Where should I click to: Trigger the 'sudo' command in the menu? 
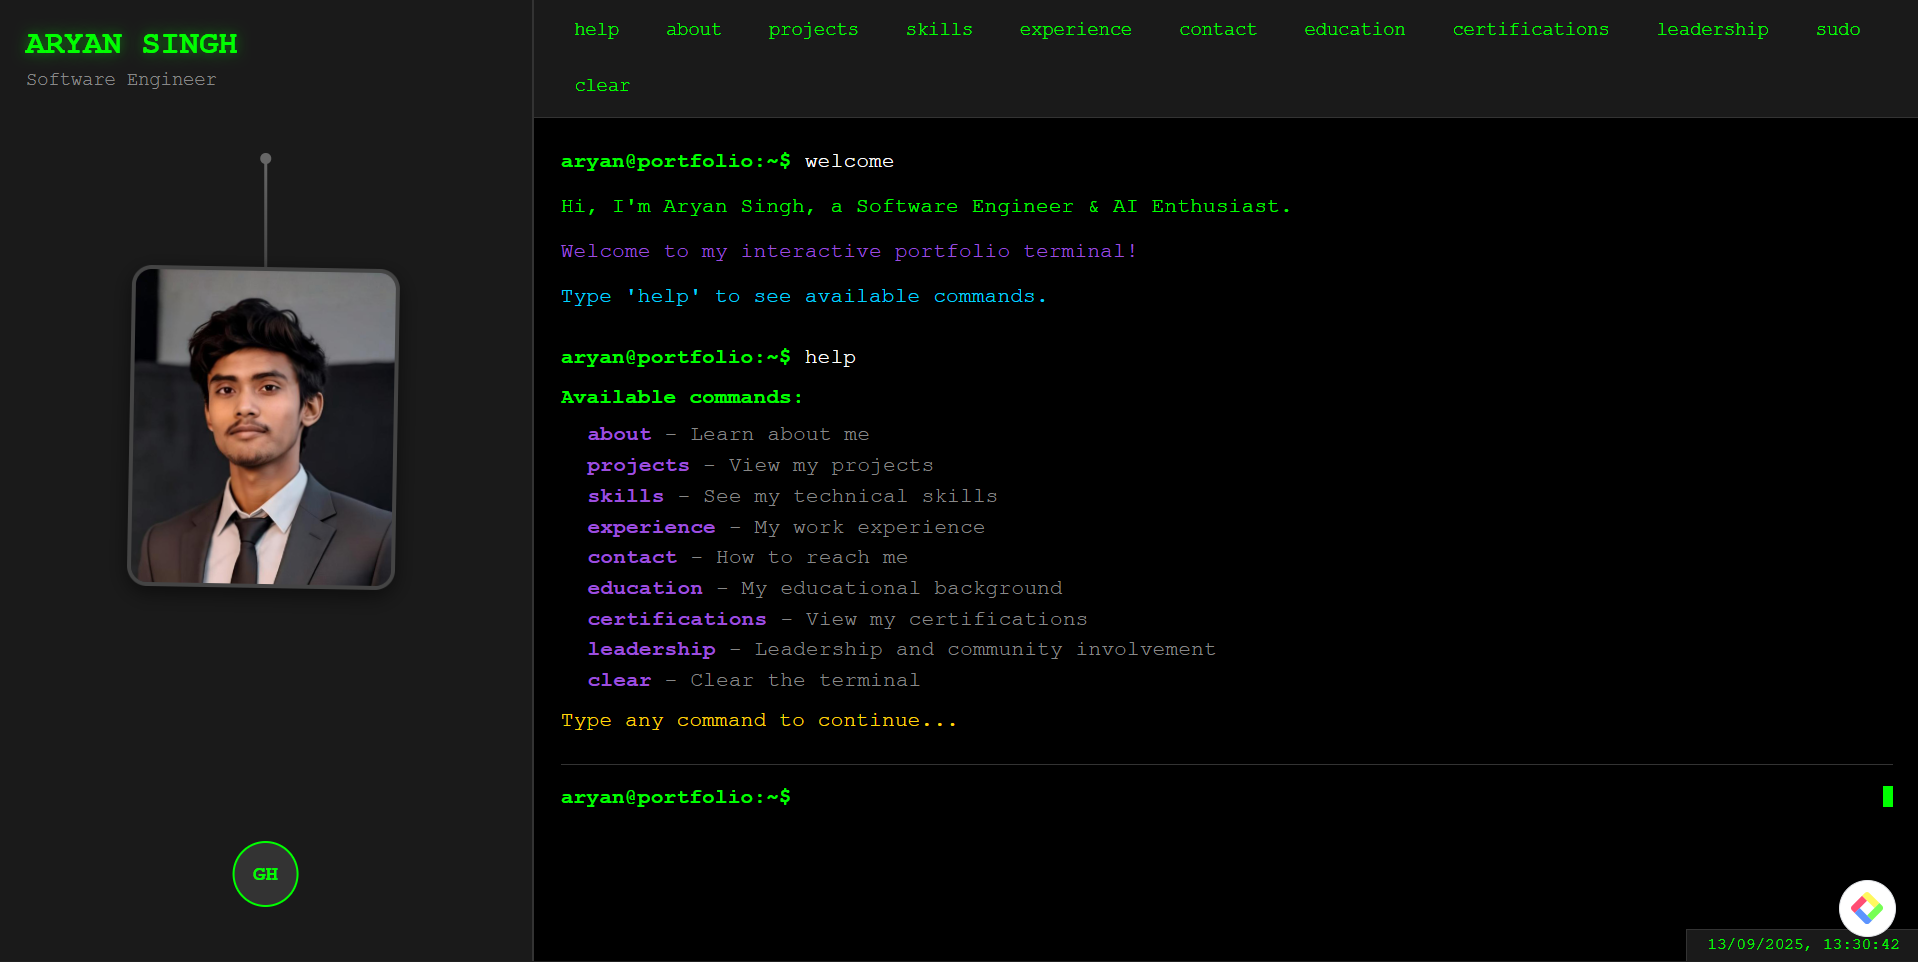click(x=1837, y=29)
